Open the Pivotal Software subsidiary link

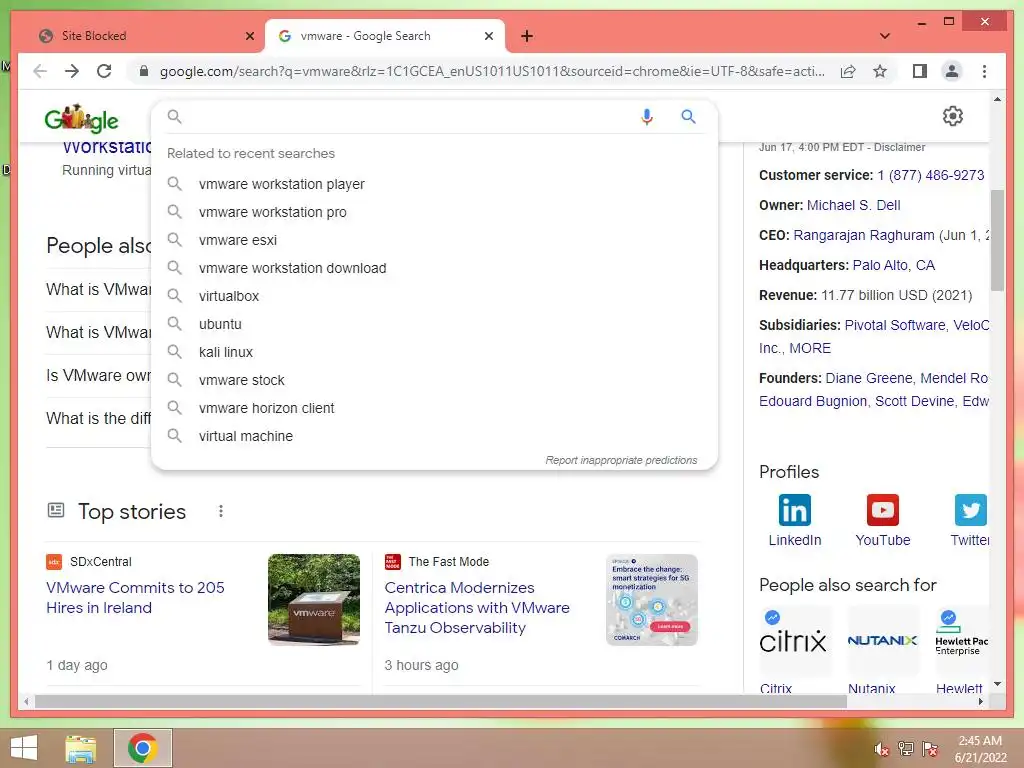[x=895, y=325]
